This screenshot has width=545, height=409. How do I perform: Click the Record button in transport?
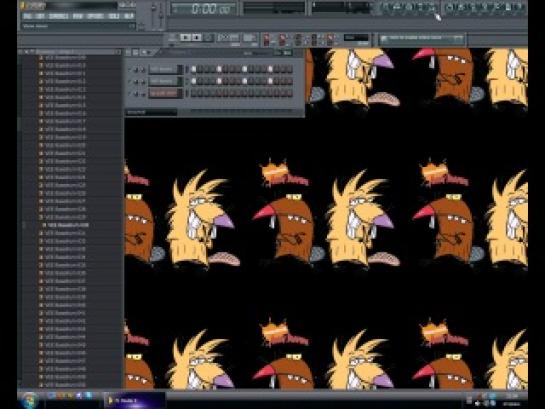click(x=208, y=37)
